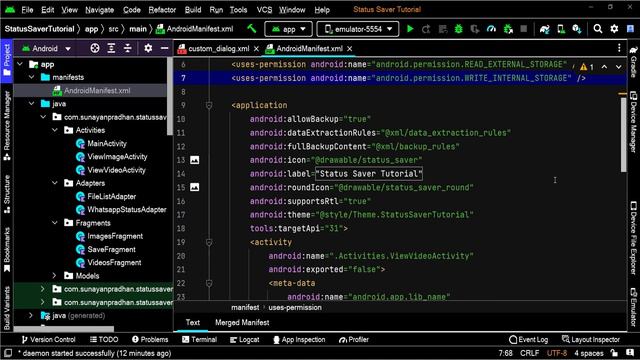Click project tree horizontal scrollbar
The image size is (640, 360).
tap(64, 329)
